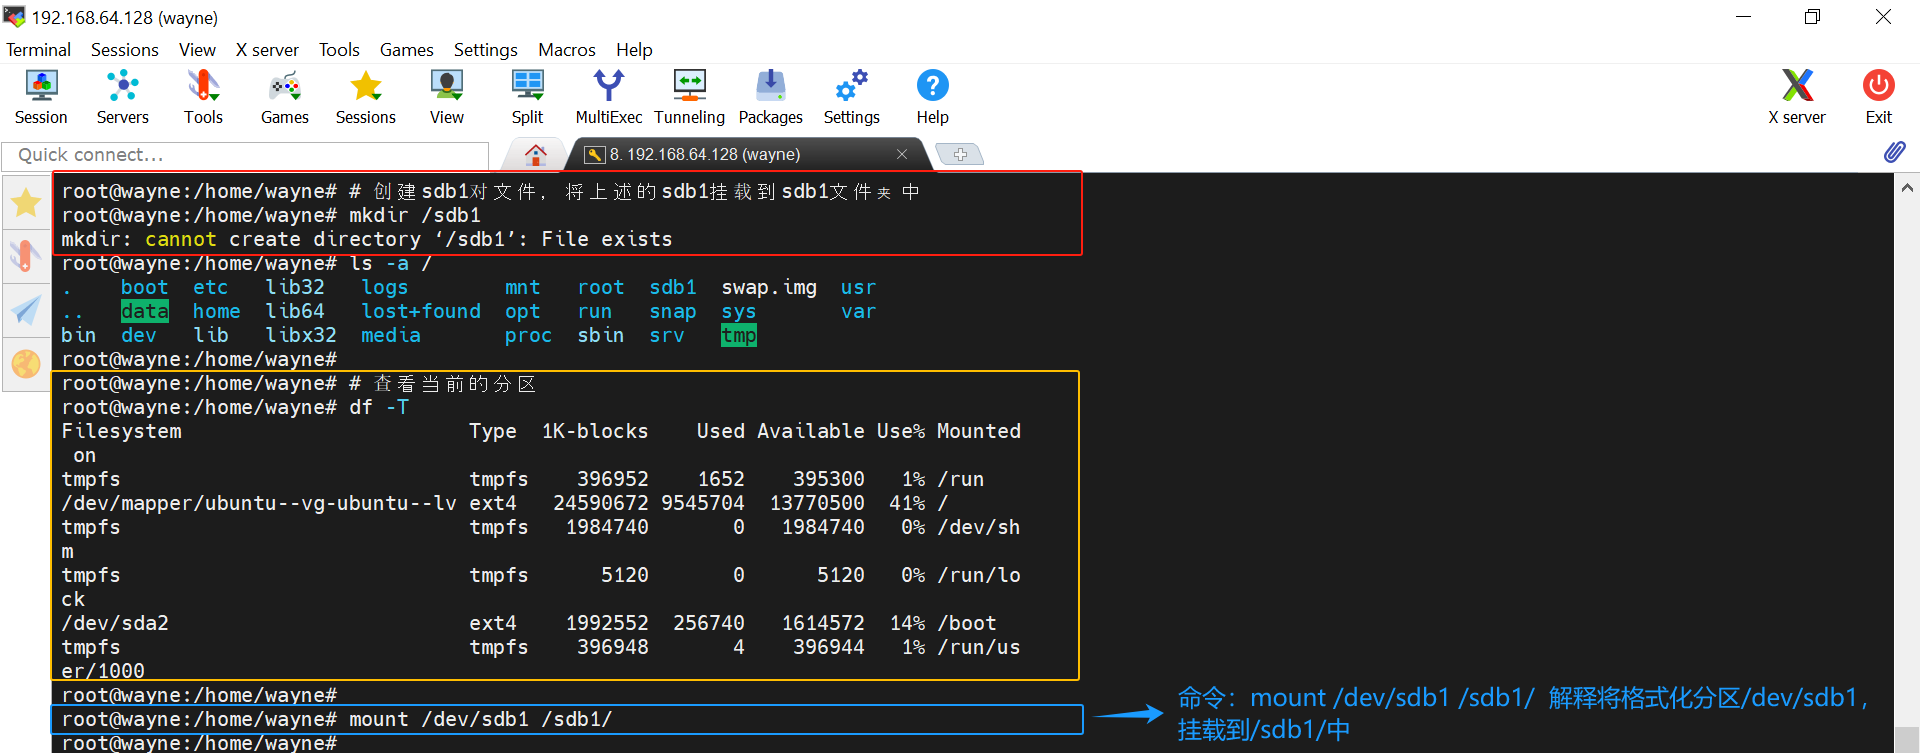Click the terminal scrollbar up arrow
This screenshot has width=1920, height=753.
1907,187
